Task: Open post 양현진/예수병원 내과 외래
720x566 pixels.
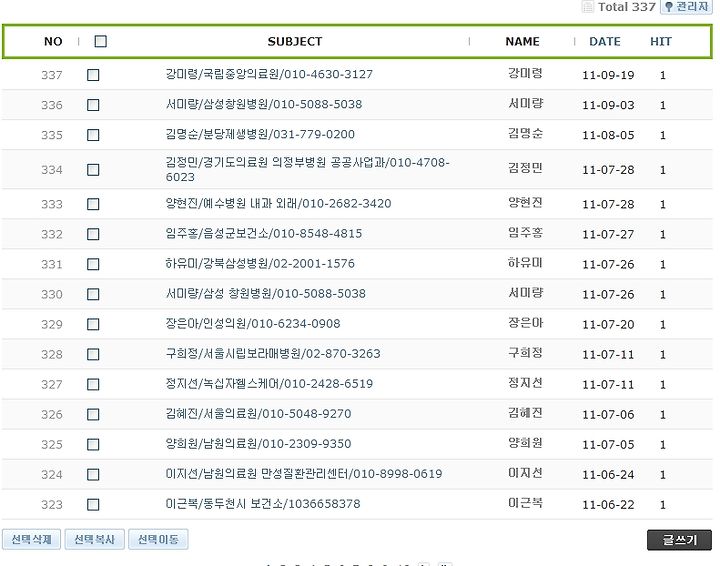Action: pyautogui.click(x=278, y=203)
